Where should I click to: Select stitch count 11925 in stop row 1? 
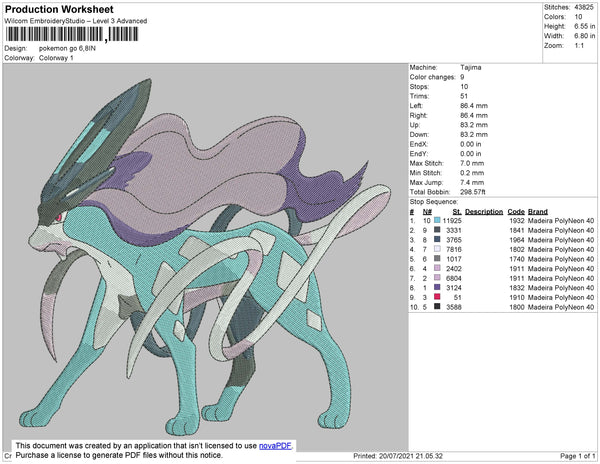(x=452, y=221)
